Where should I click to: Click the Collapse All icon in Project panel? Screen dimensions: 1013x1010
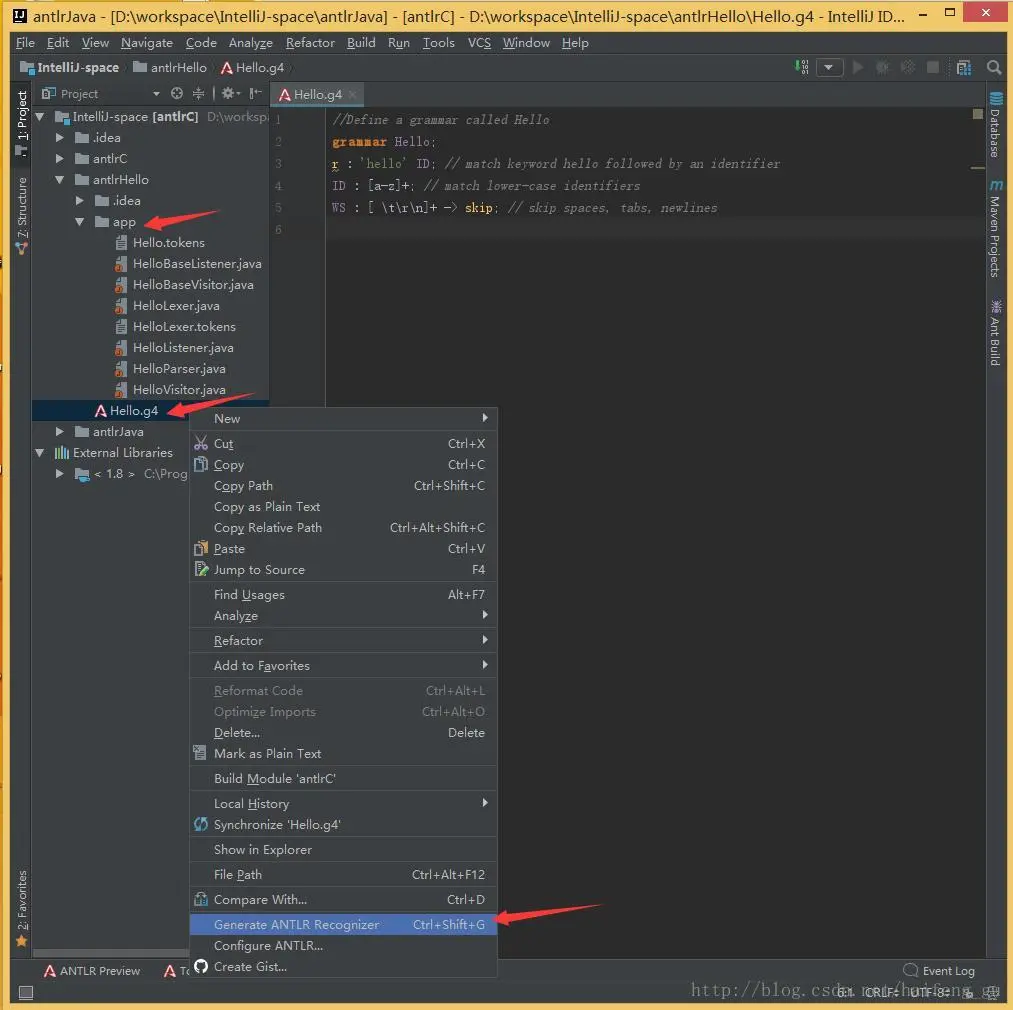[198, 94]
